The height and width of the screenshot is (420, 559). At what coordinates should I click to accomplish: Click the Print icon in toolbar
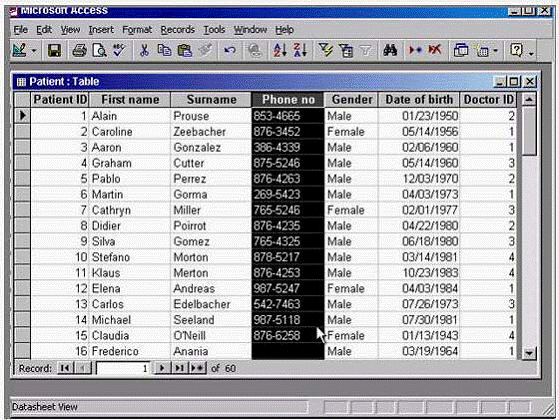(x=79, y=50)
